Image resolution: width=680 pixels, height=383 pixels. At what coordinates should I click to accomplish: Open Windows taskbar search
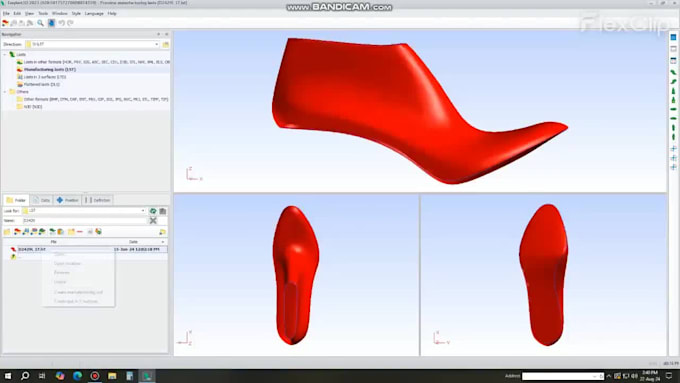25,376
